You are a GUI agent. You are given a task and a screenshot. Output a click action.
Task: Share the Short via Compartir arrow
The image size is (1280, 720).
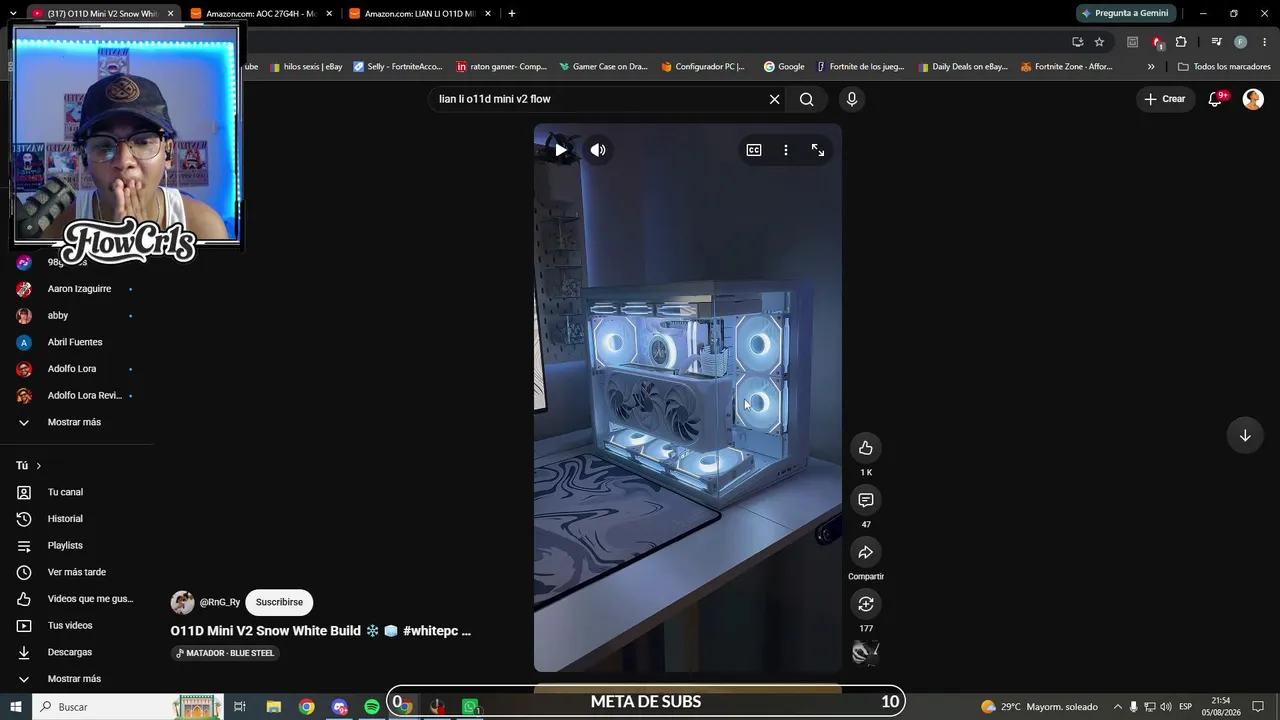(x=866, y=552)
